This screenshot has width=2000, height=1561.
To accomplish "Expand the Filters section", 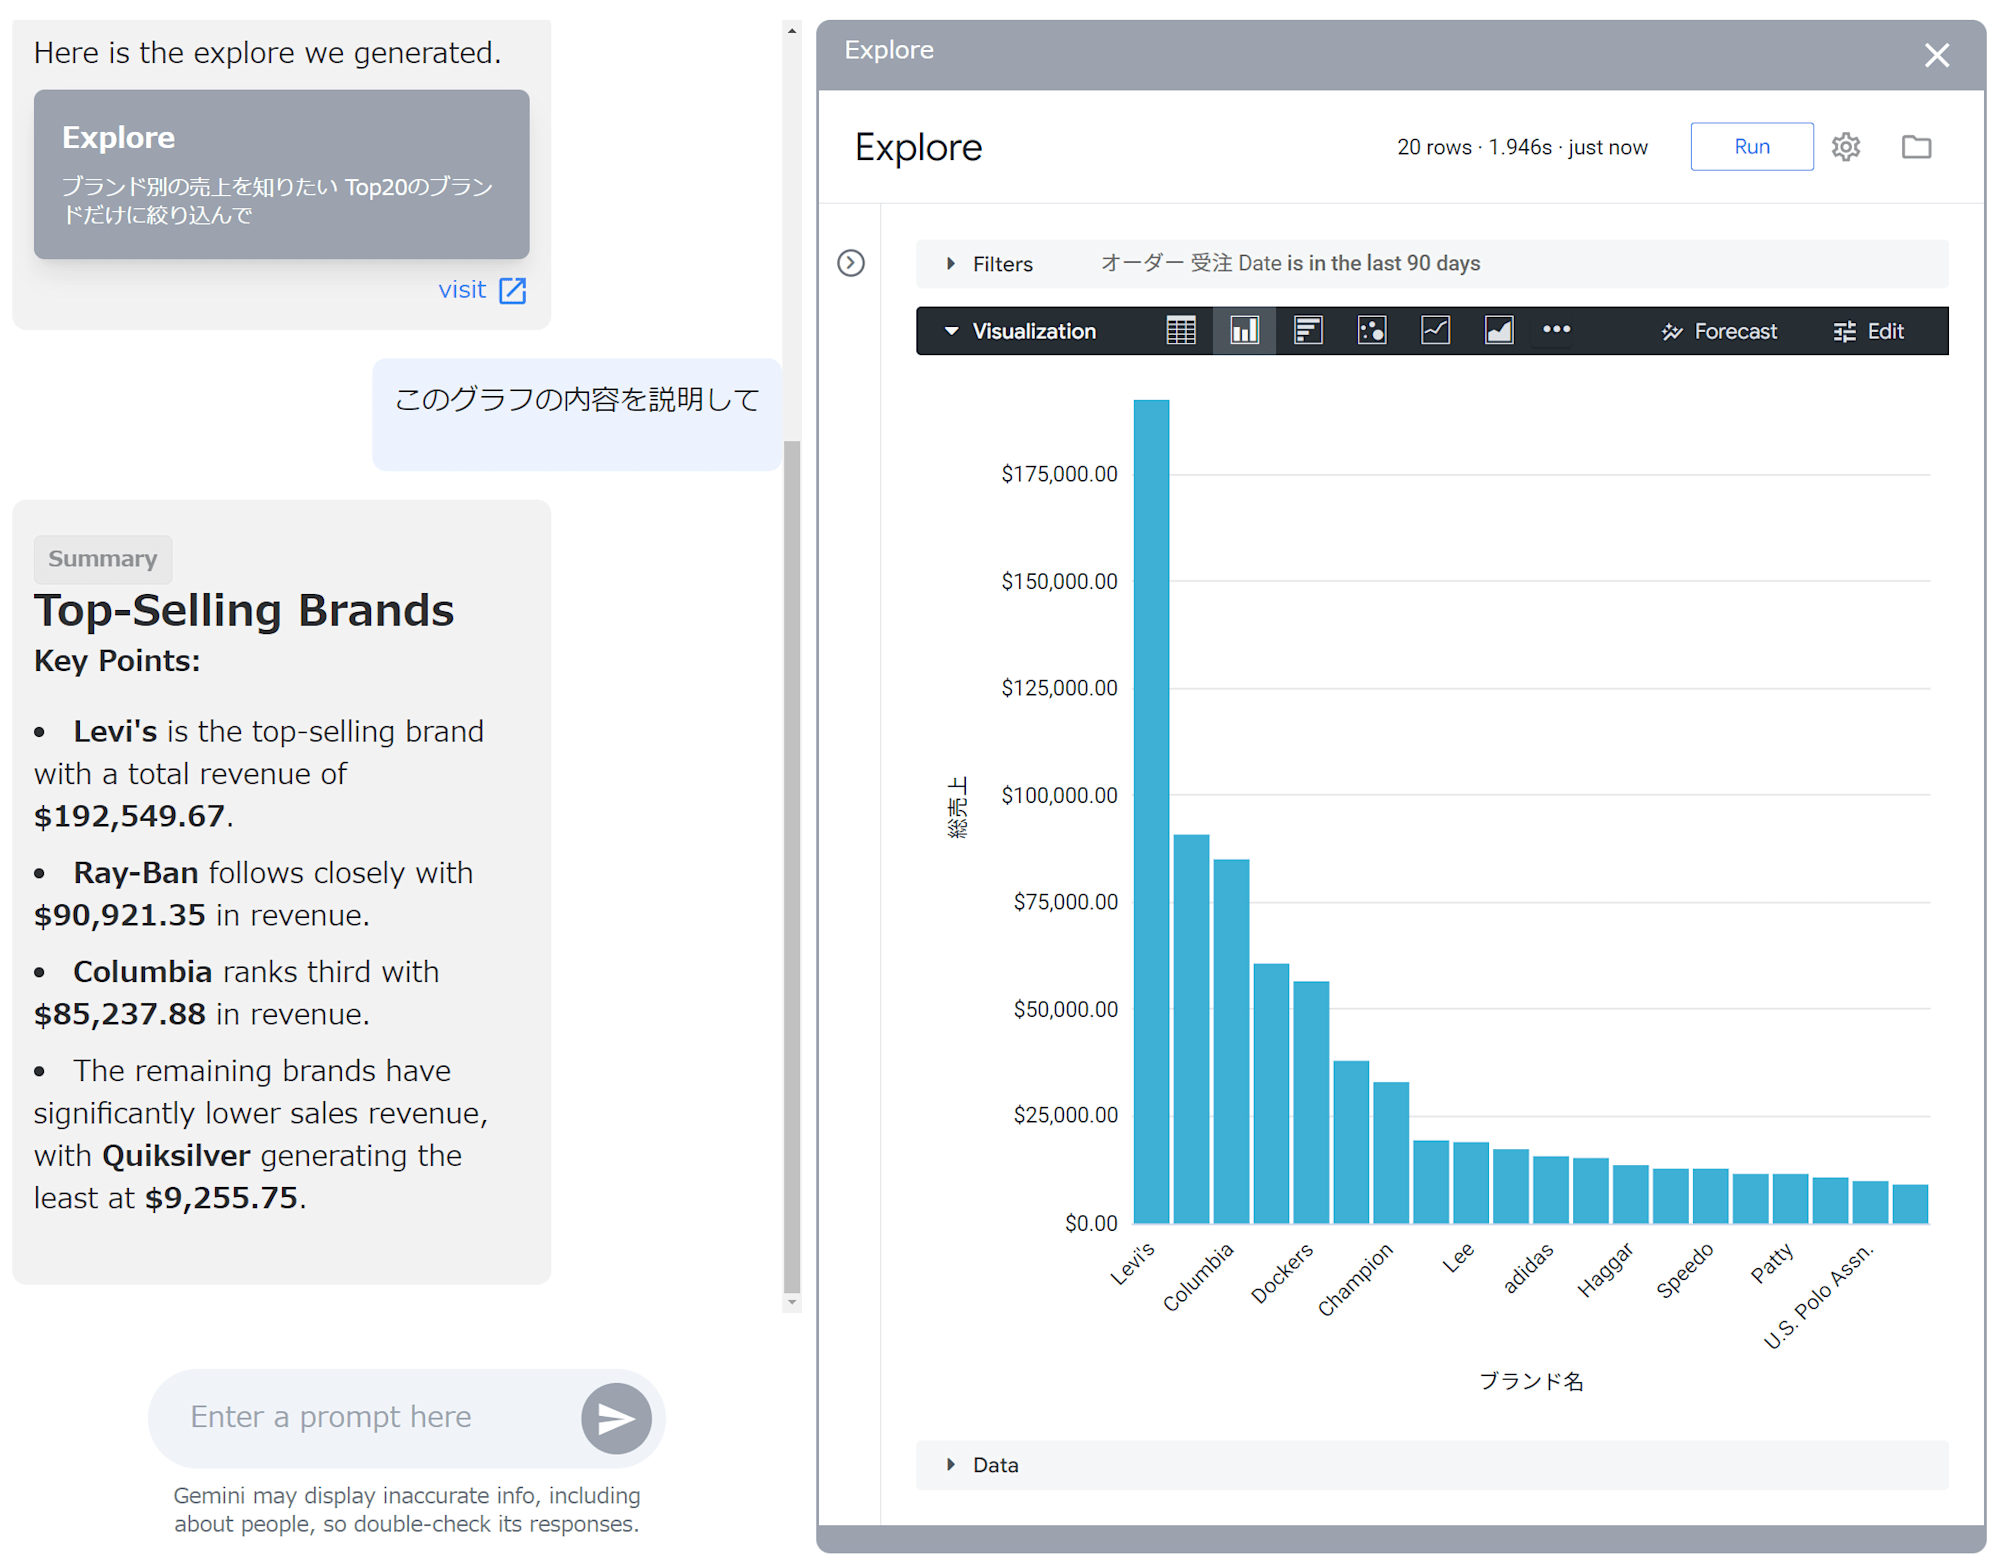I will pyautogui.click(x=989, y=264).
